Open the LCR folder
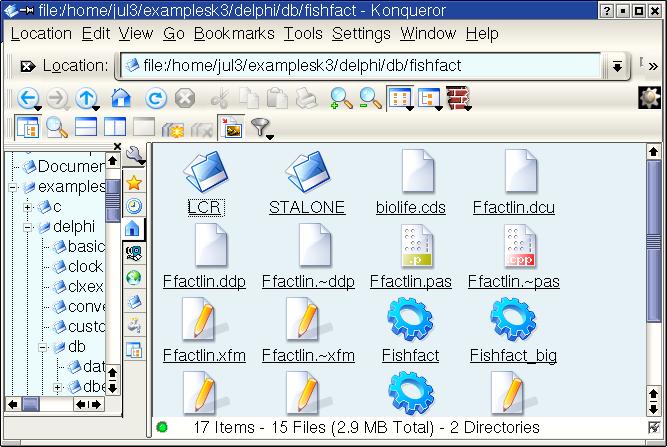 click(x=205, y=183)
